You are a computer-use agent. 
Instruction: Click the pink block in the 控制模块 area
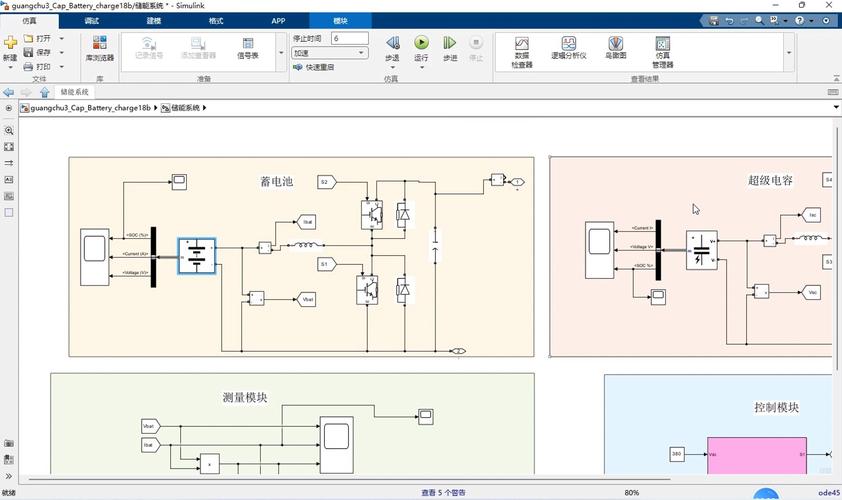(x=756, y=455)
